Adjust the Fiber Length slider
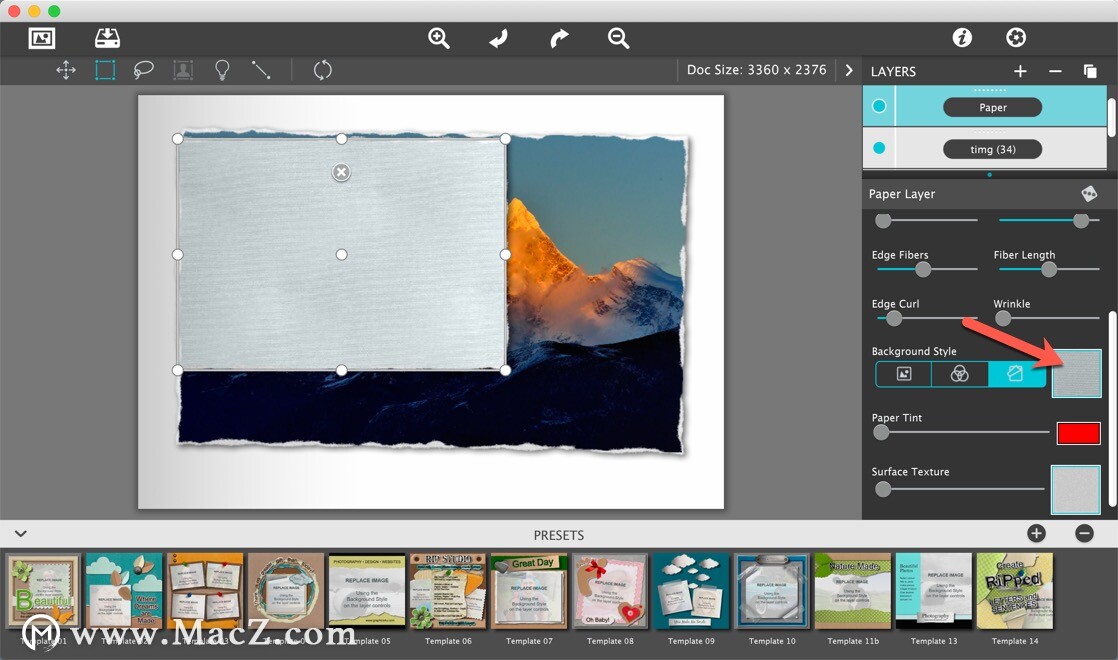This screenshot has height=660, width=1118. click(x=1049, y=269)
